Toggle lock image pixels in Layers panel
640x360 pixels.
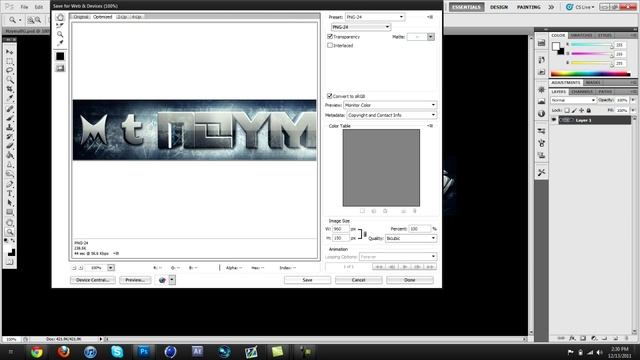tap(574, 110)
